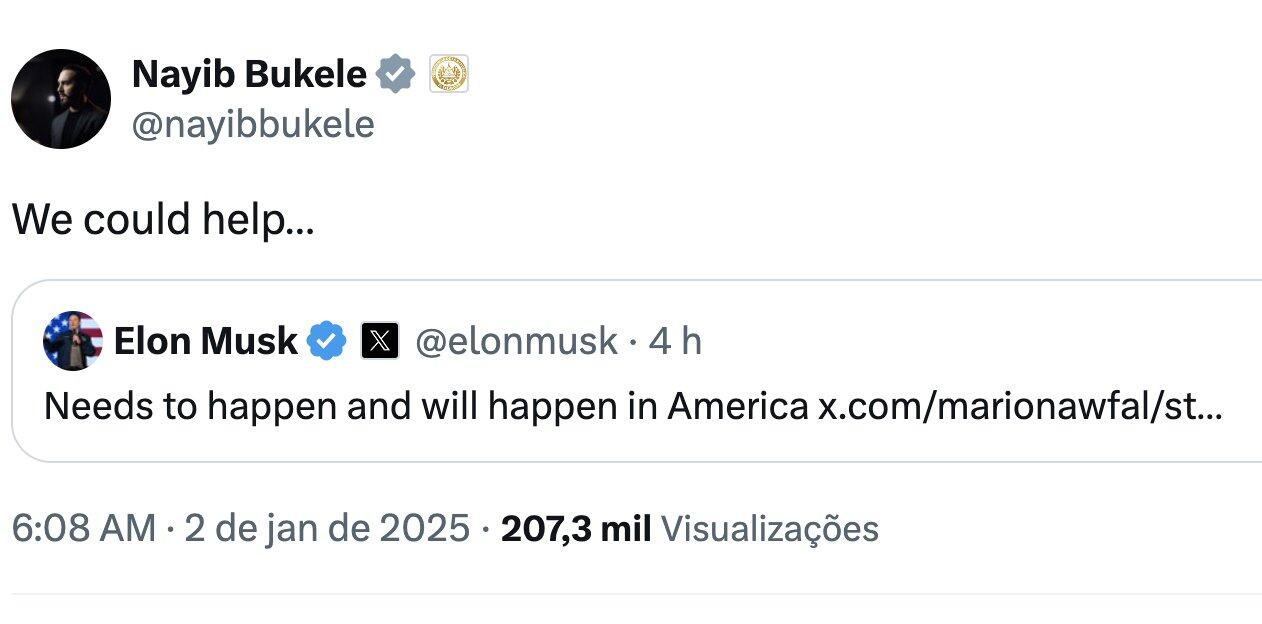Click the Visualizações label
The height and width of the screenshot is (624, 1262).
[770, 528]
